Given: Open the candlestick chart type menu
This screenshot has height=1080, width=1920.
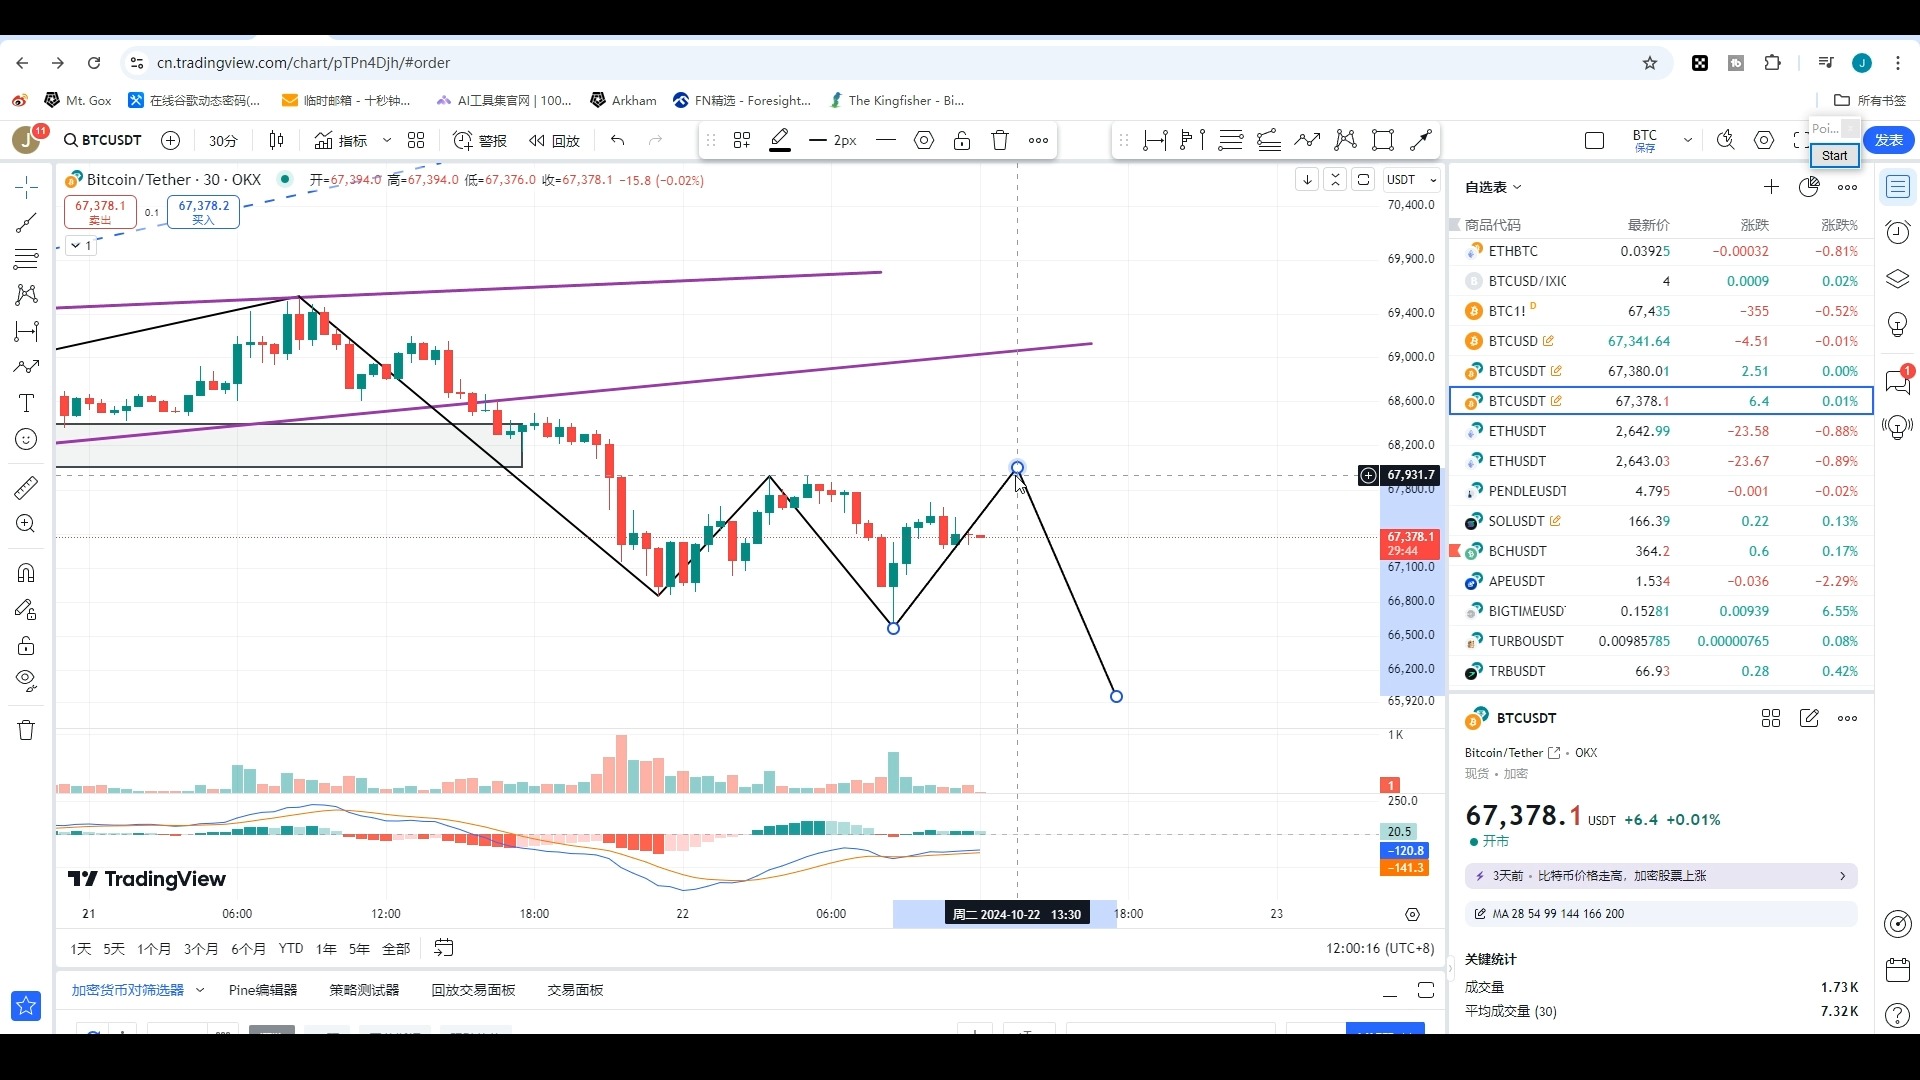Looking at the screenshot, I should click(277, 140).
